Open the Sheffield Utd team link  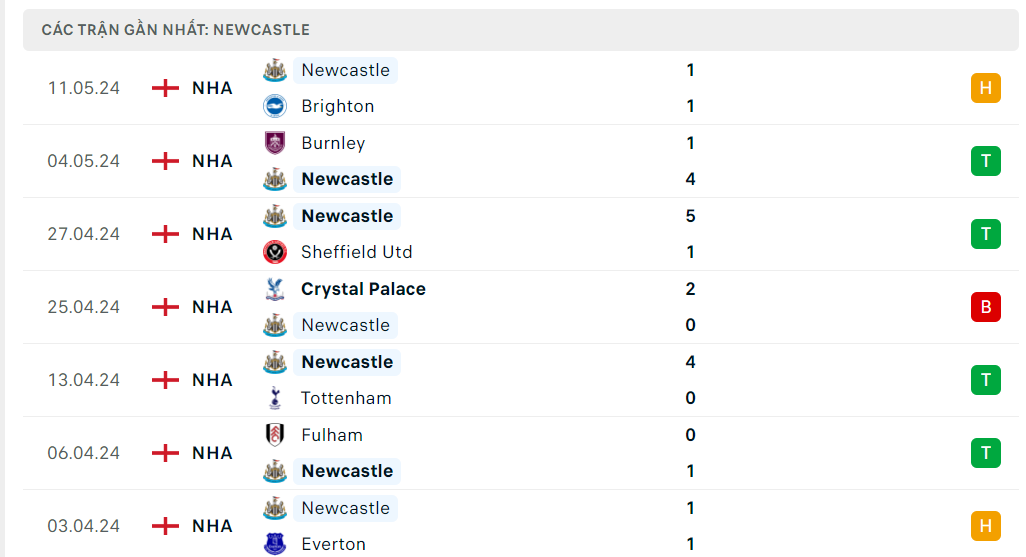pos(356,252)
